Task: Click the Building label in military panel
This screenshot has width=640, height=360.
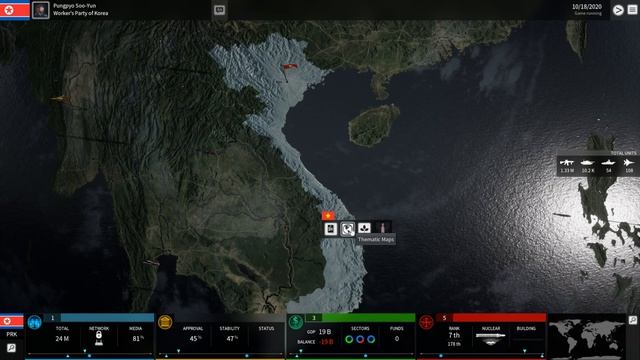Action: pyautogui.click(x=526, y=329)
